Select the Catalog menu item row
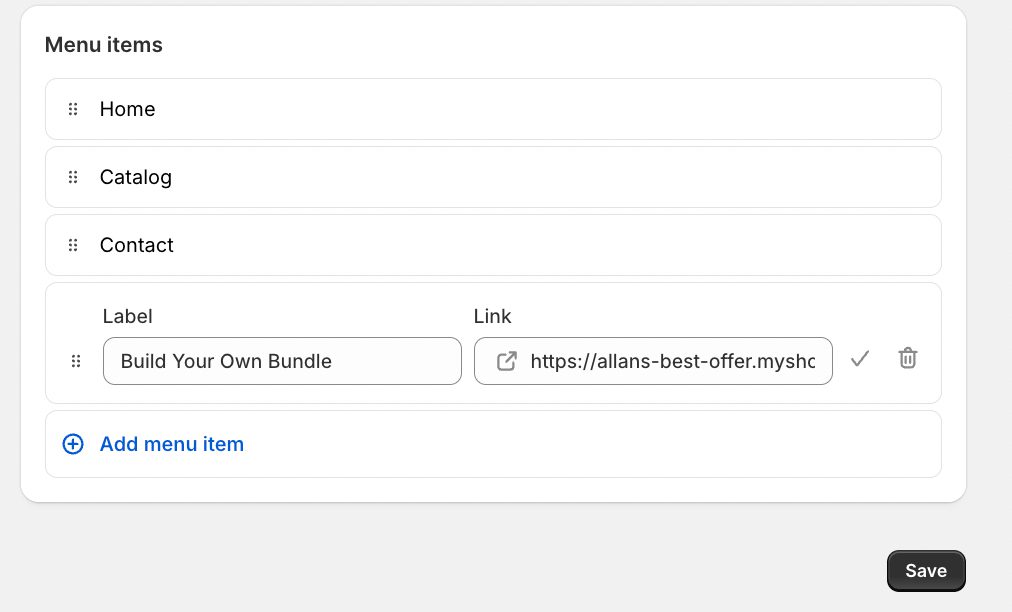The height and width of the screenshot is (612, 1012). tap(500, 177)
